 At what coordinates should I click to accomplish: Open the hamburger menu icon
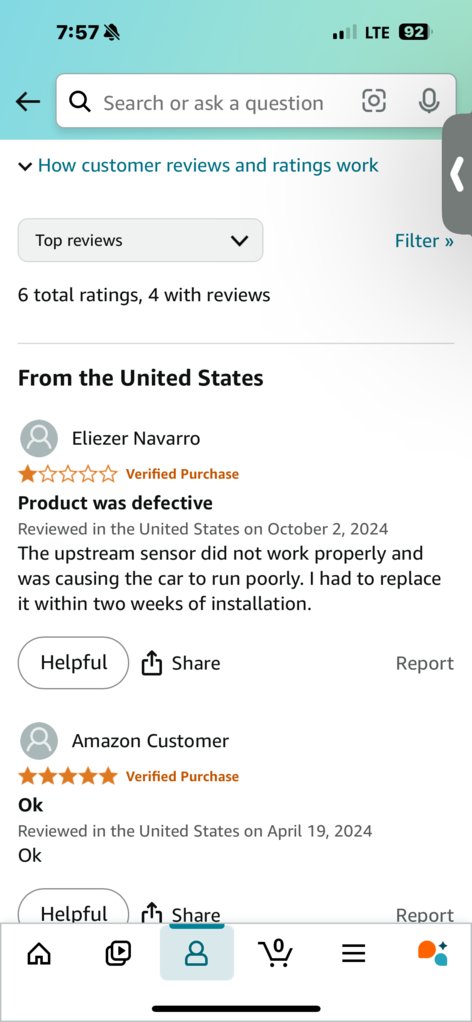(x=353, y=954)
